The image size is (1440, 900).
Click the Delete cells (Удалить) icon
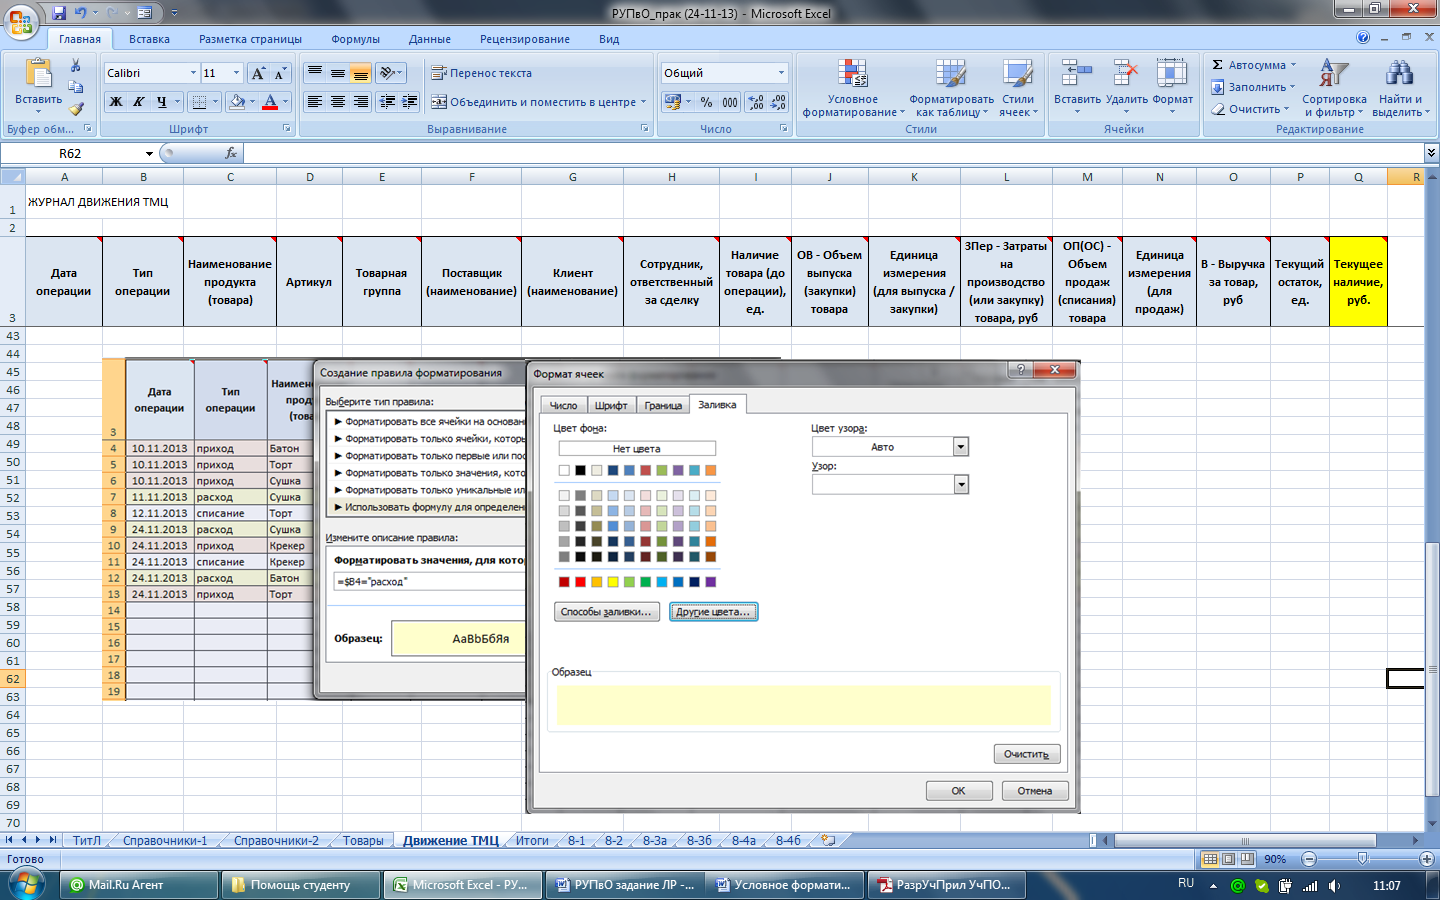click(x=1126, y=72)
